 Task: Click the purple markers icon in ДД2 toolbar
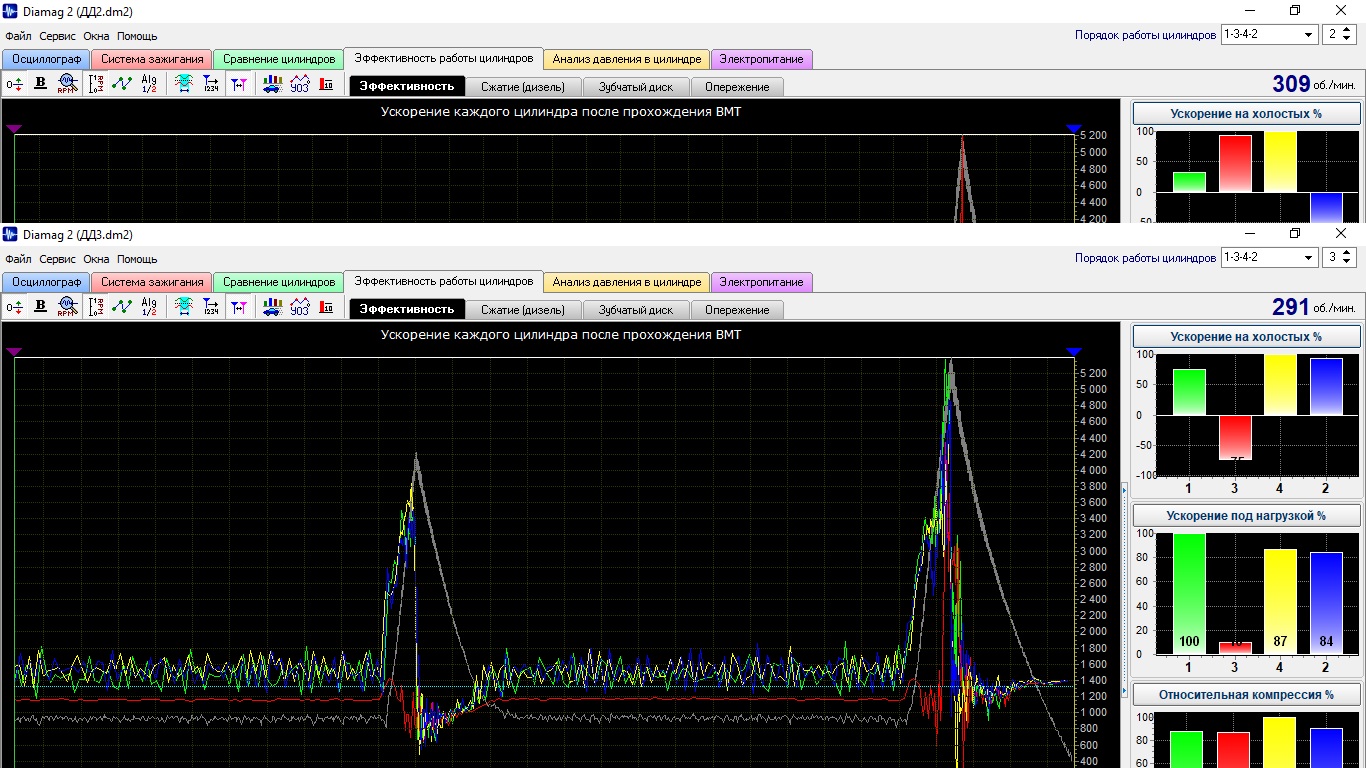click(x=238, y=85)
